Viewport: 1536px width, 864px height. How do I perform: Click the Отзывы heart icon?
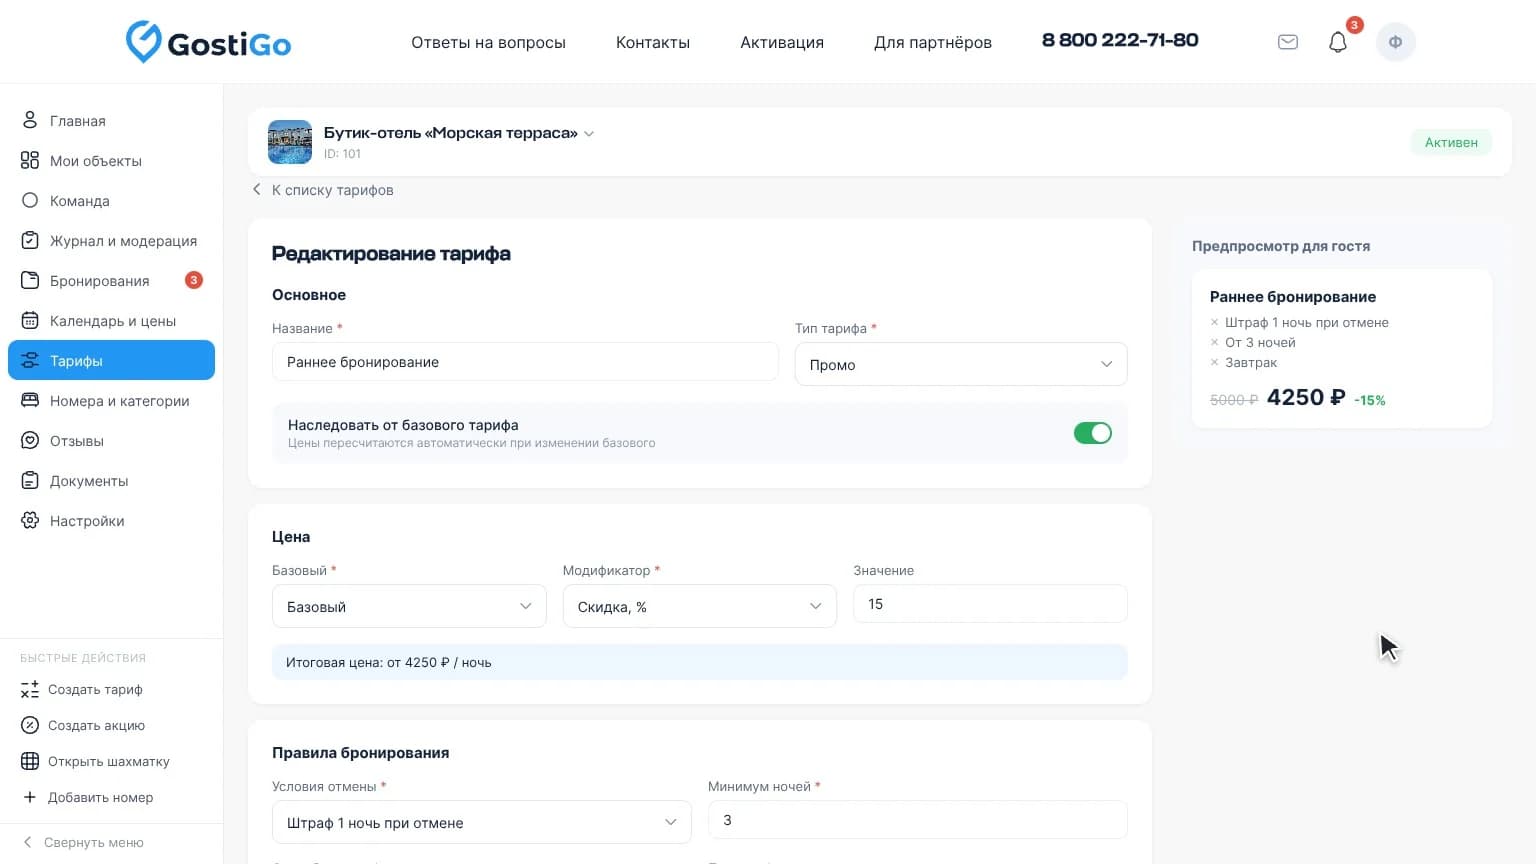point(30,440)
